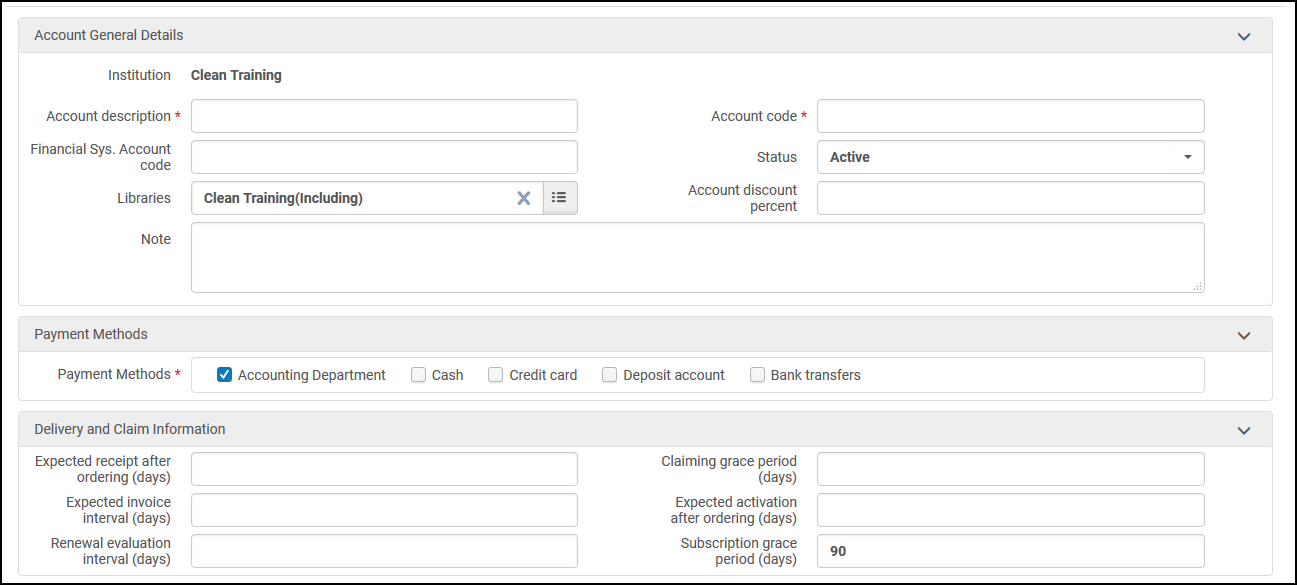Check the Bank transfers option

(x=758, y=375)
